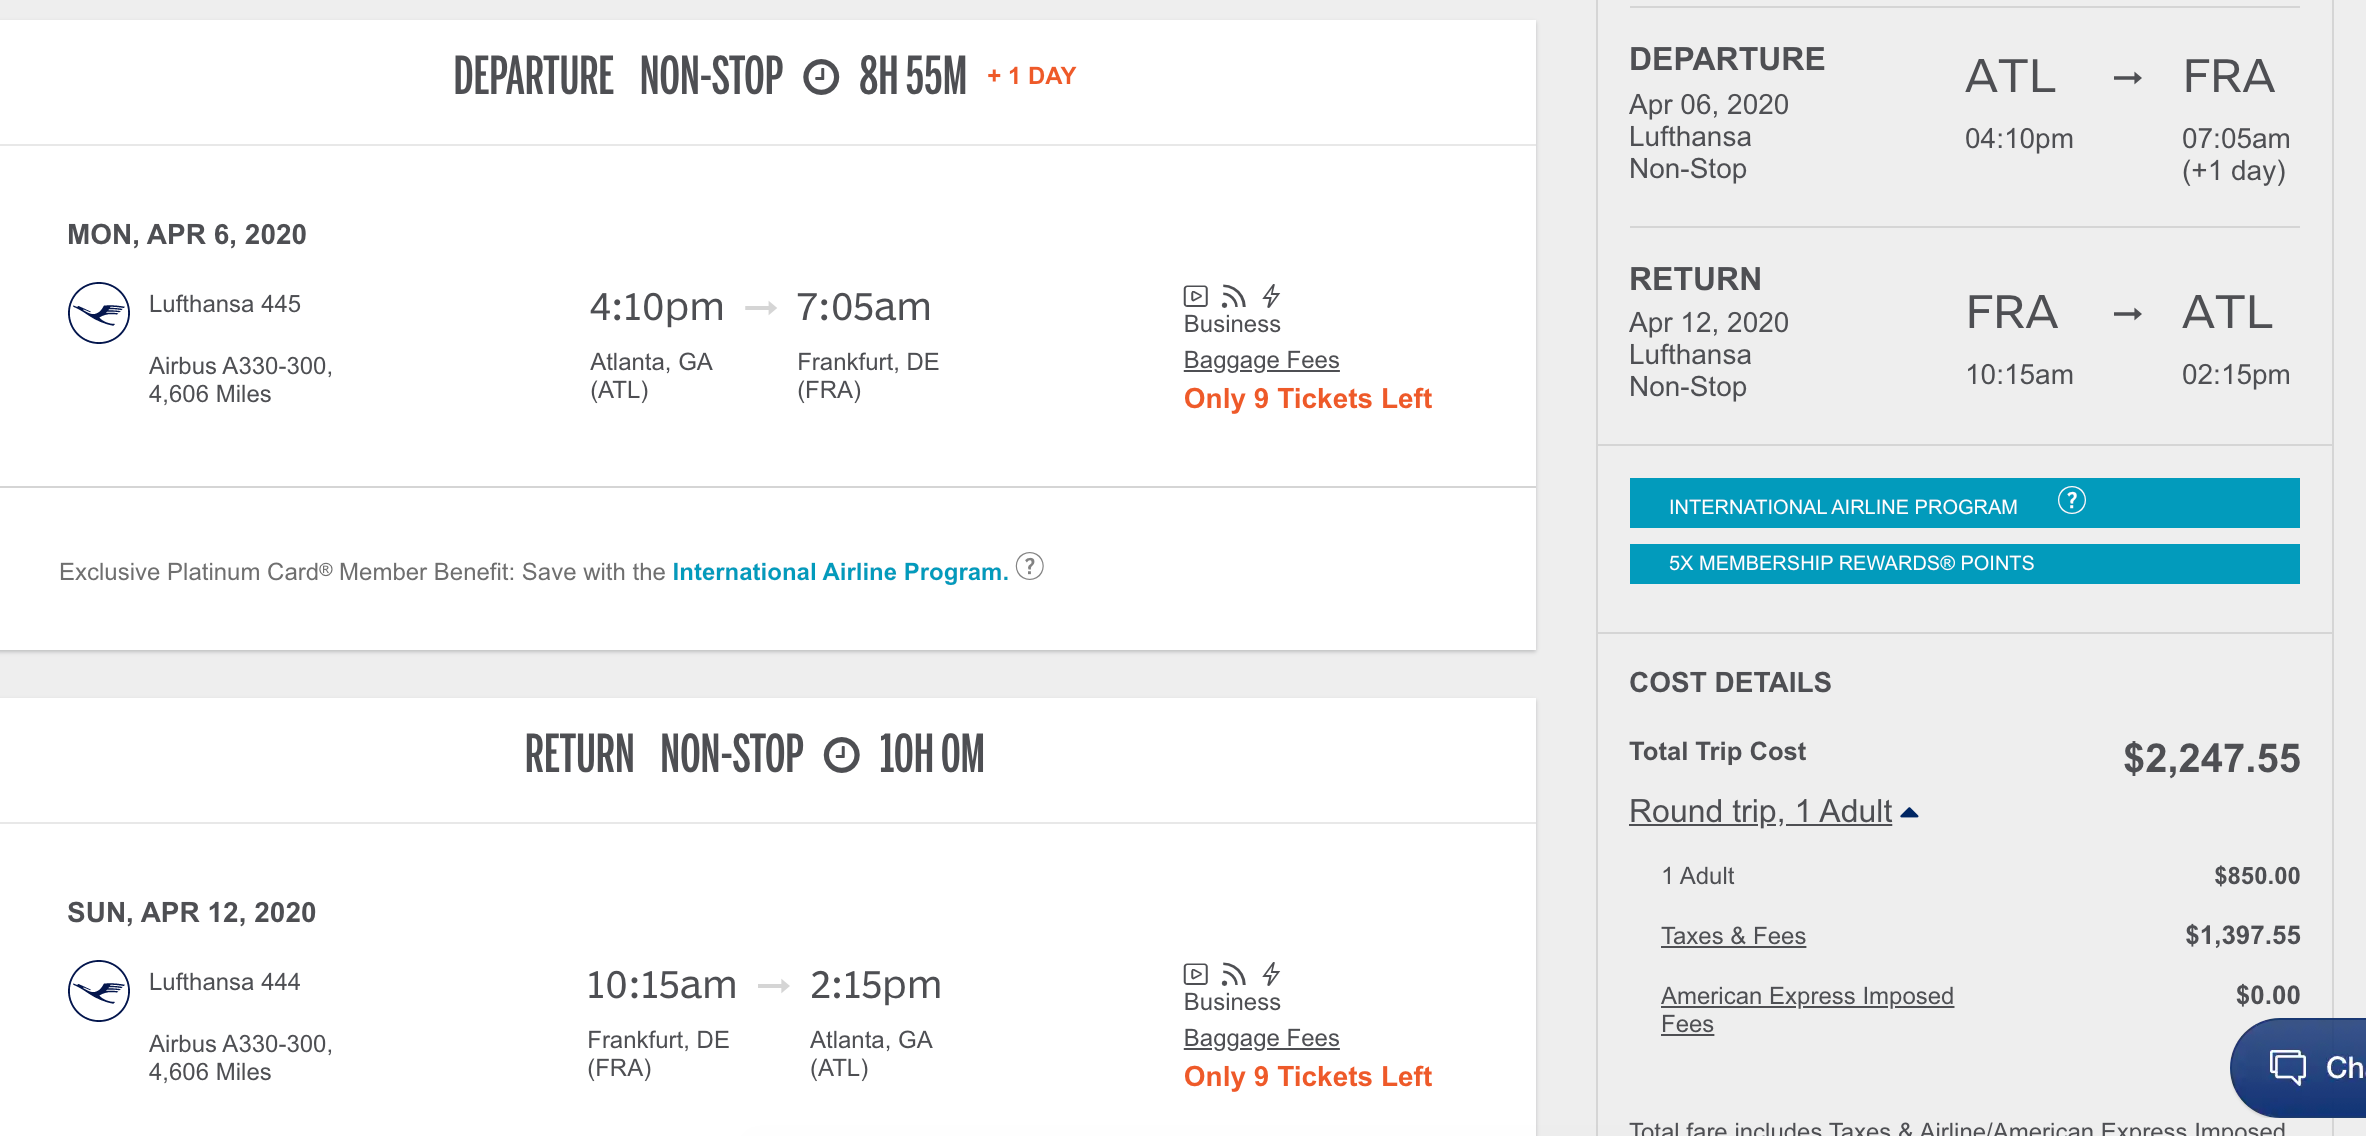The image size is (2366, 1136).
Task: Open the chat bubble button
Action: tap(2300, 1067)
